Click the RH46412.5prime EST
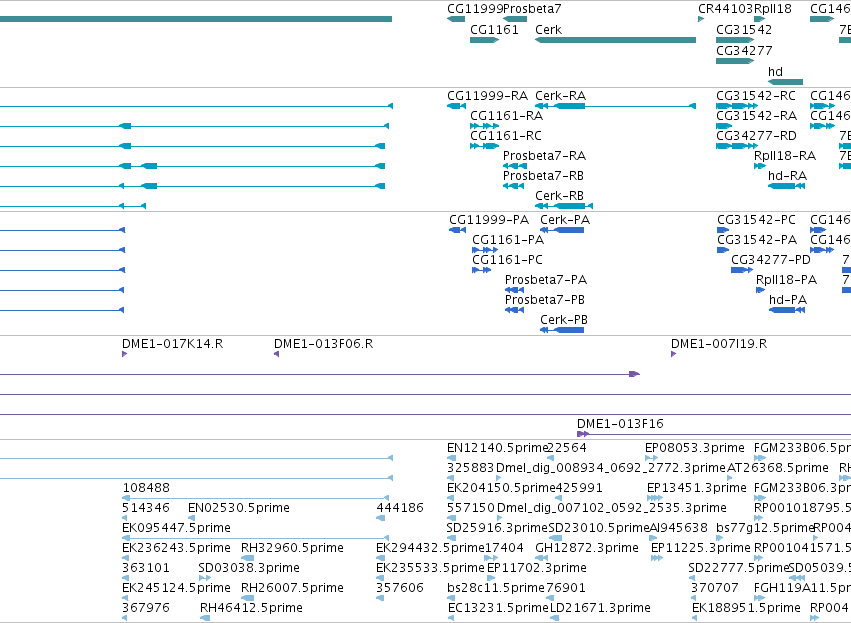The height and width of the screenshot is (623, 851). 205,618
